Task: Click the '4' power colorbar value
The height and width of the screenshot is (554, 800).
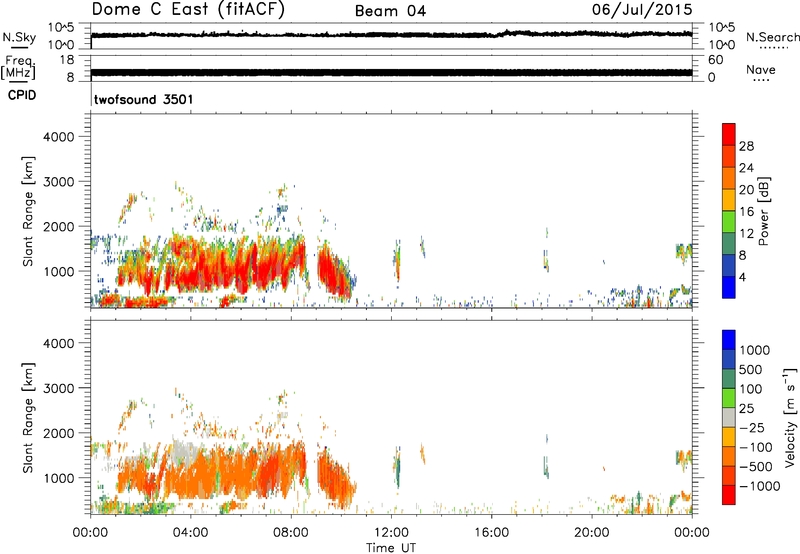Action: pos(742,277)
